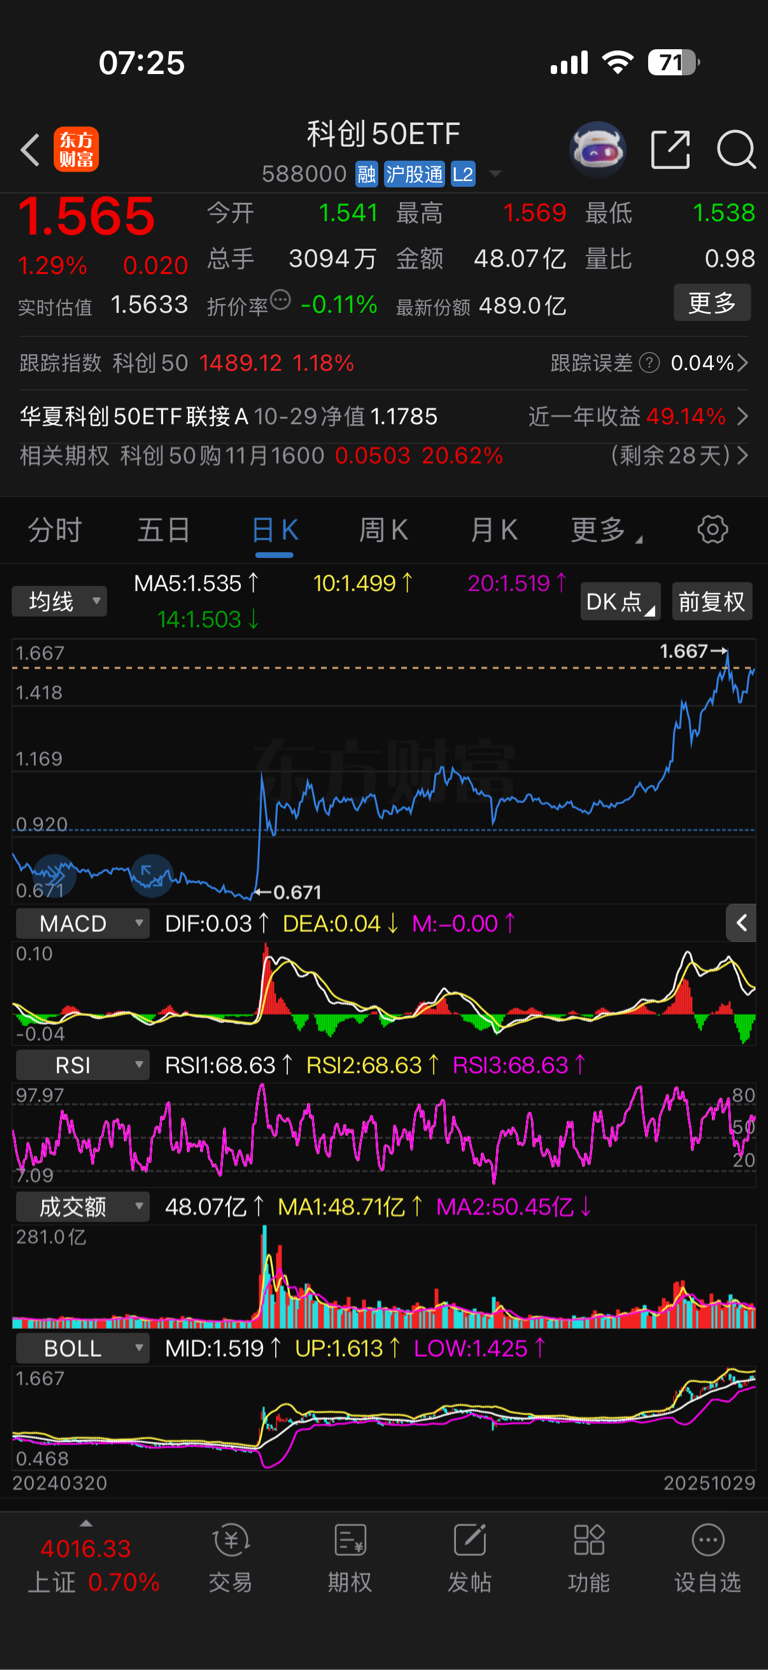Tap the DIF:0.03 MACD reading

tap(217, 924)
